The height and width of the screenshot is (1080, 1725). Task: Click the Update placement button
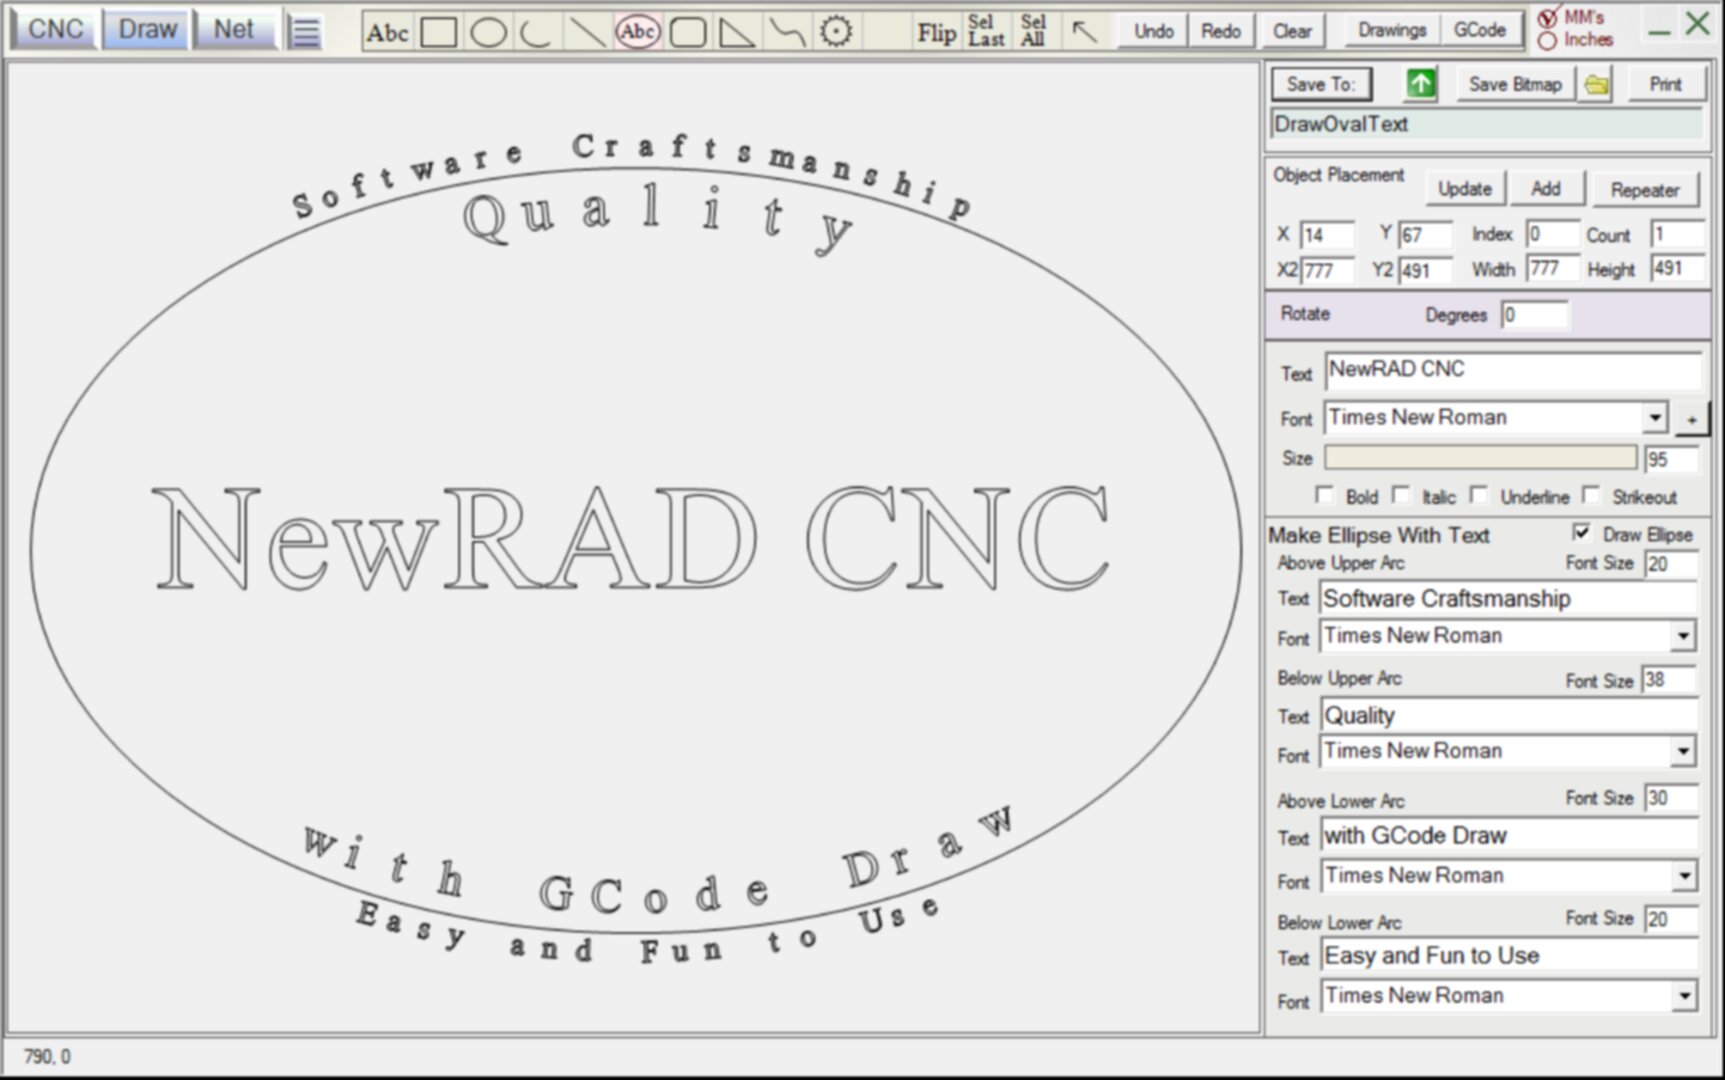tap(1464, 189)
